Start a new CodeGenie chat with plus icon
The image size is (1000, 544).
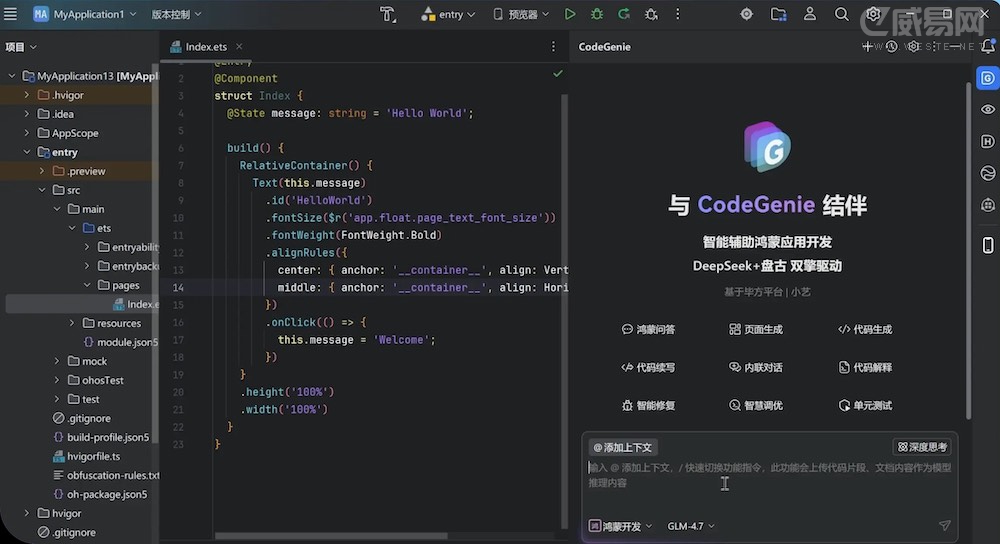tap(867, 47)
